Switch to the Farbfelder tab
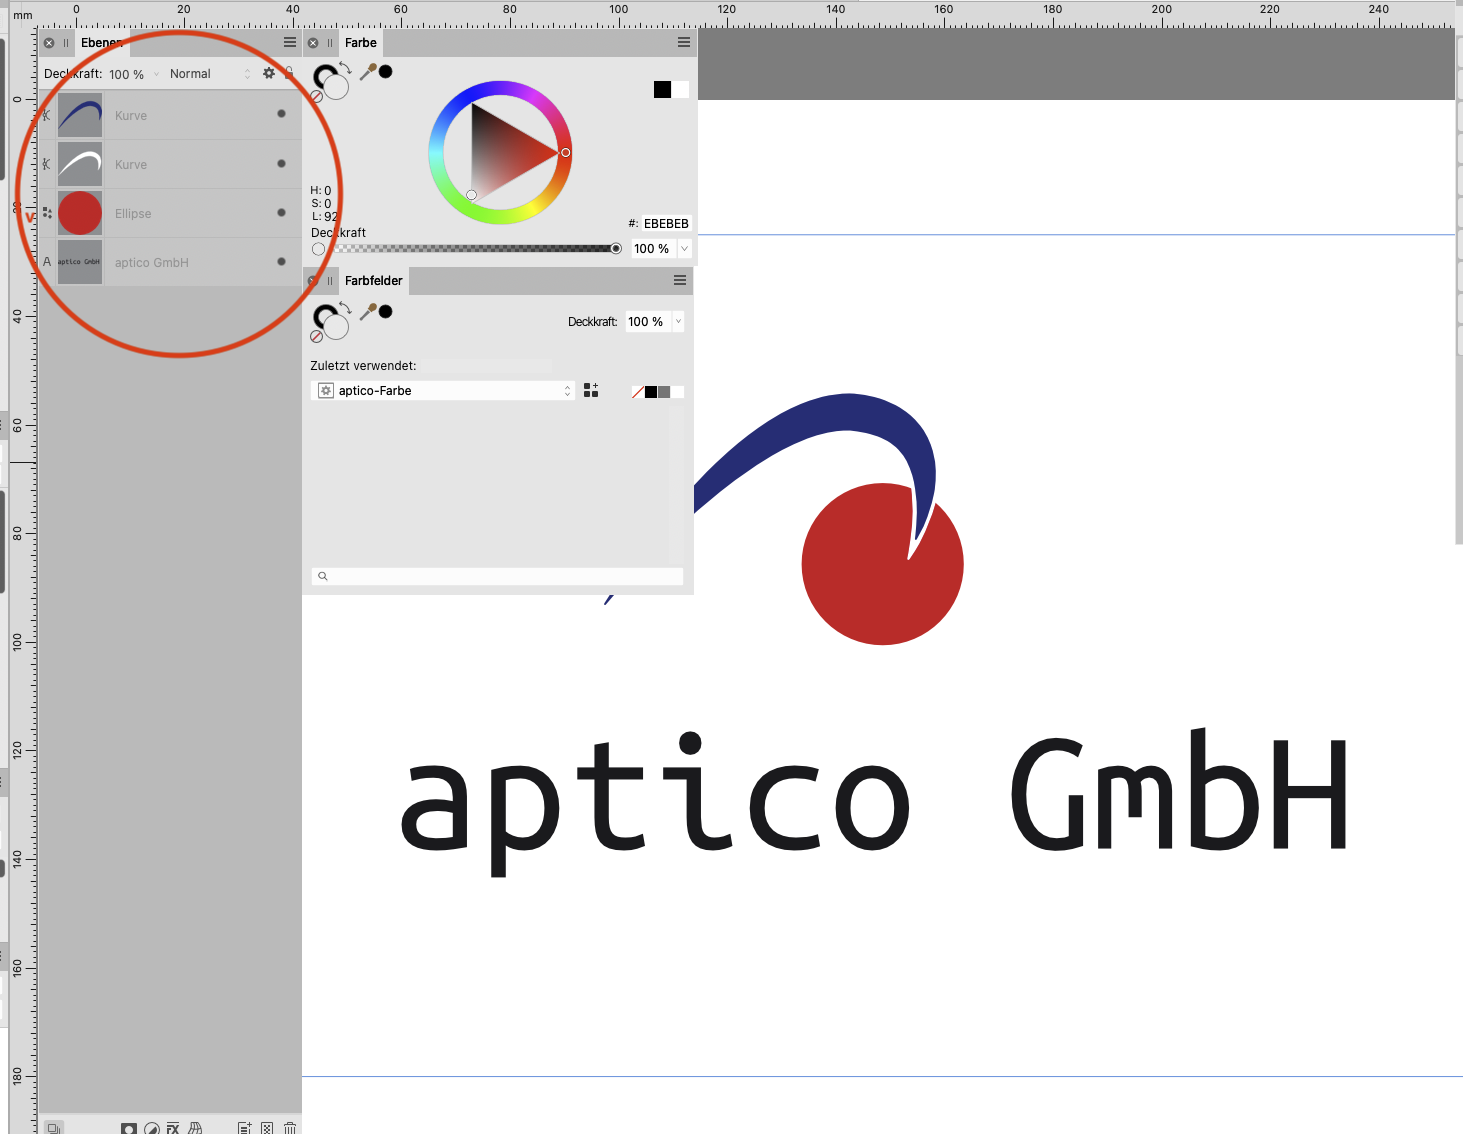Image resolution: width=1463 pixels, height=1134 pixels. pos(374,281)
